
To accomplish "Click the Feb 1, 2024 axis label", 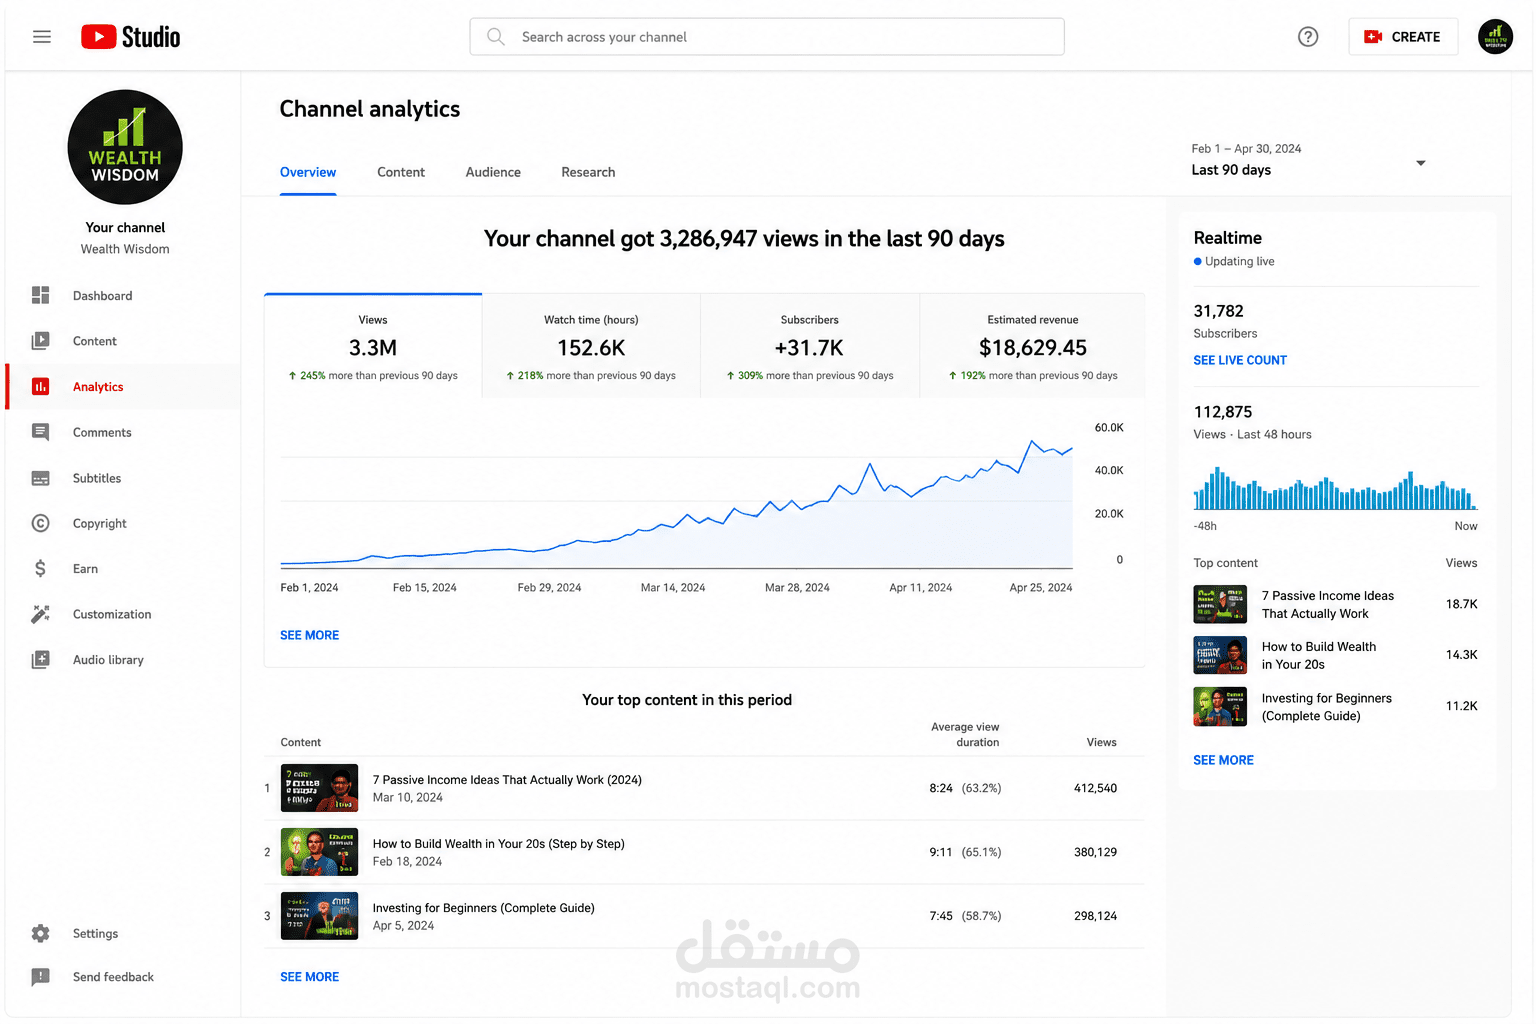I will pos(309,588).
